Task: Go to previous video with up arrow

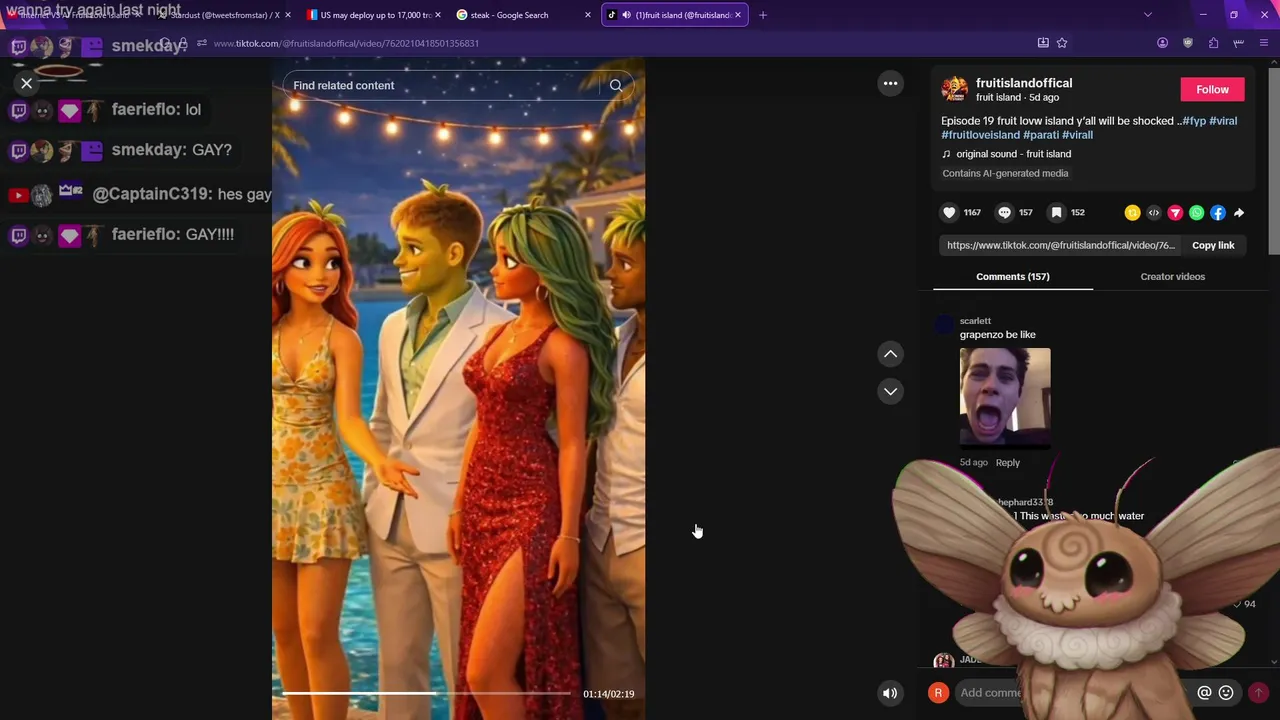Action: (890, 354)
